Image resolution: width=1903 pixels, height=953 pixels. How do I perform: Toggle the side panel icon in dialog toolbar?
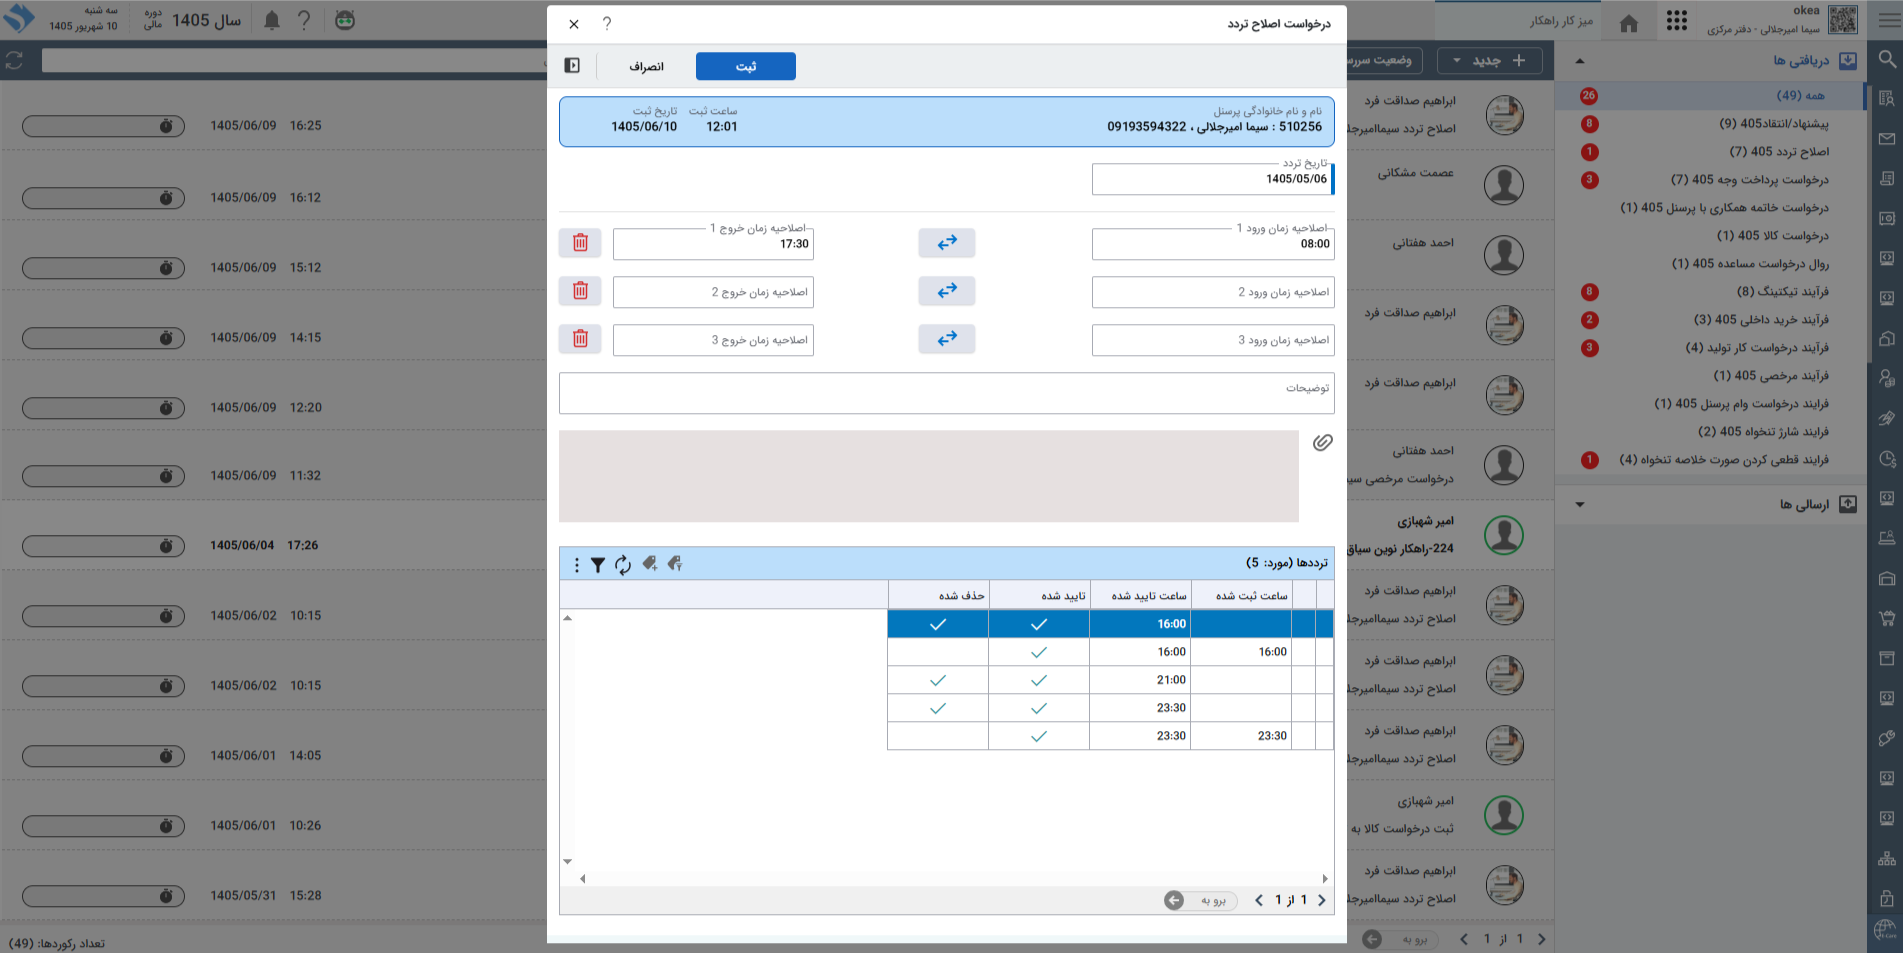[x=572, y=65]
